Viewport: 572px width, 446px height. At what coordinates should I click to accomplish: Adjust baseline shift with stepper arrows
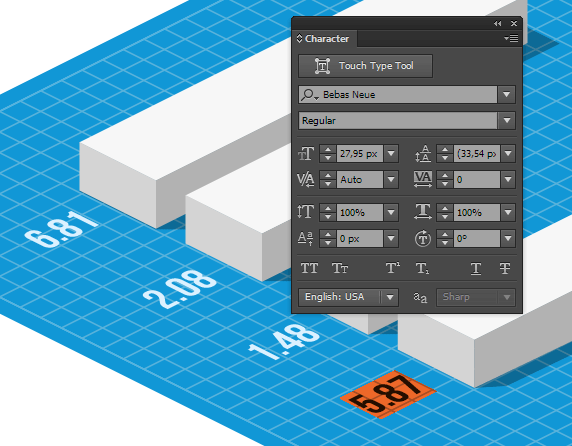coord(328,238)
